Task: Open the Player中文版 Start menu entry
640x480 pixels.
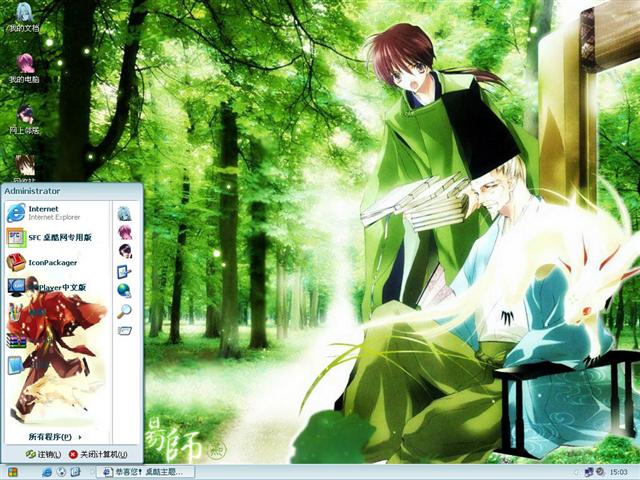Action: [x=57, y=287]
